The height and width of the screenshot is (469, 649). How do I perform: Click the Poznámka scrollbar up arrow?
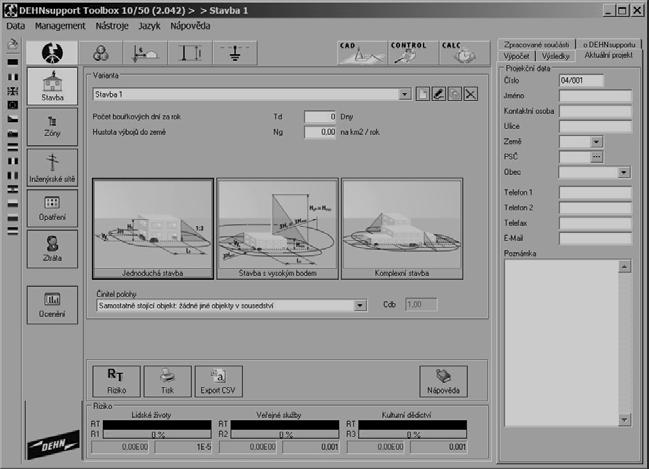click(625, 267)
